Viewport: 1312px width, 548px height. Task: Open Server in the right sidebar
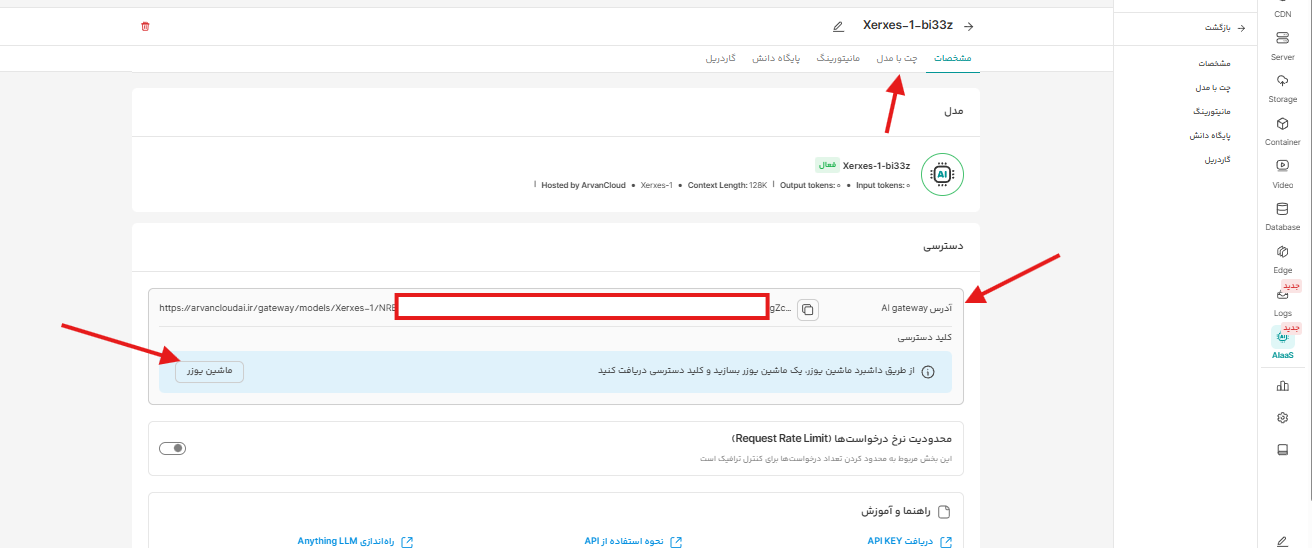pyautogui.click(x=1282, y=45)
